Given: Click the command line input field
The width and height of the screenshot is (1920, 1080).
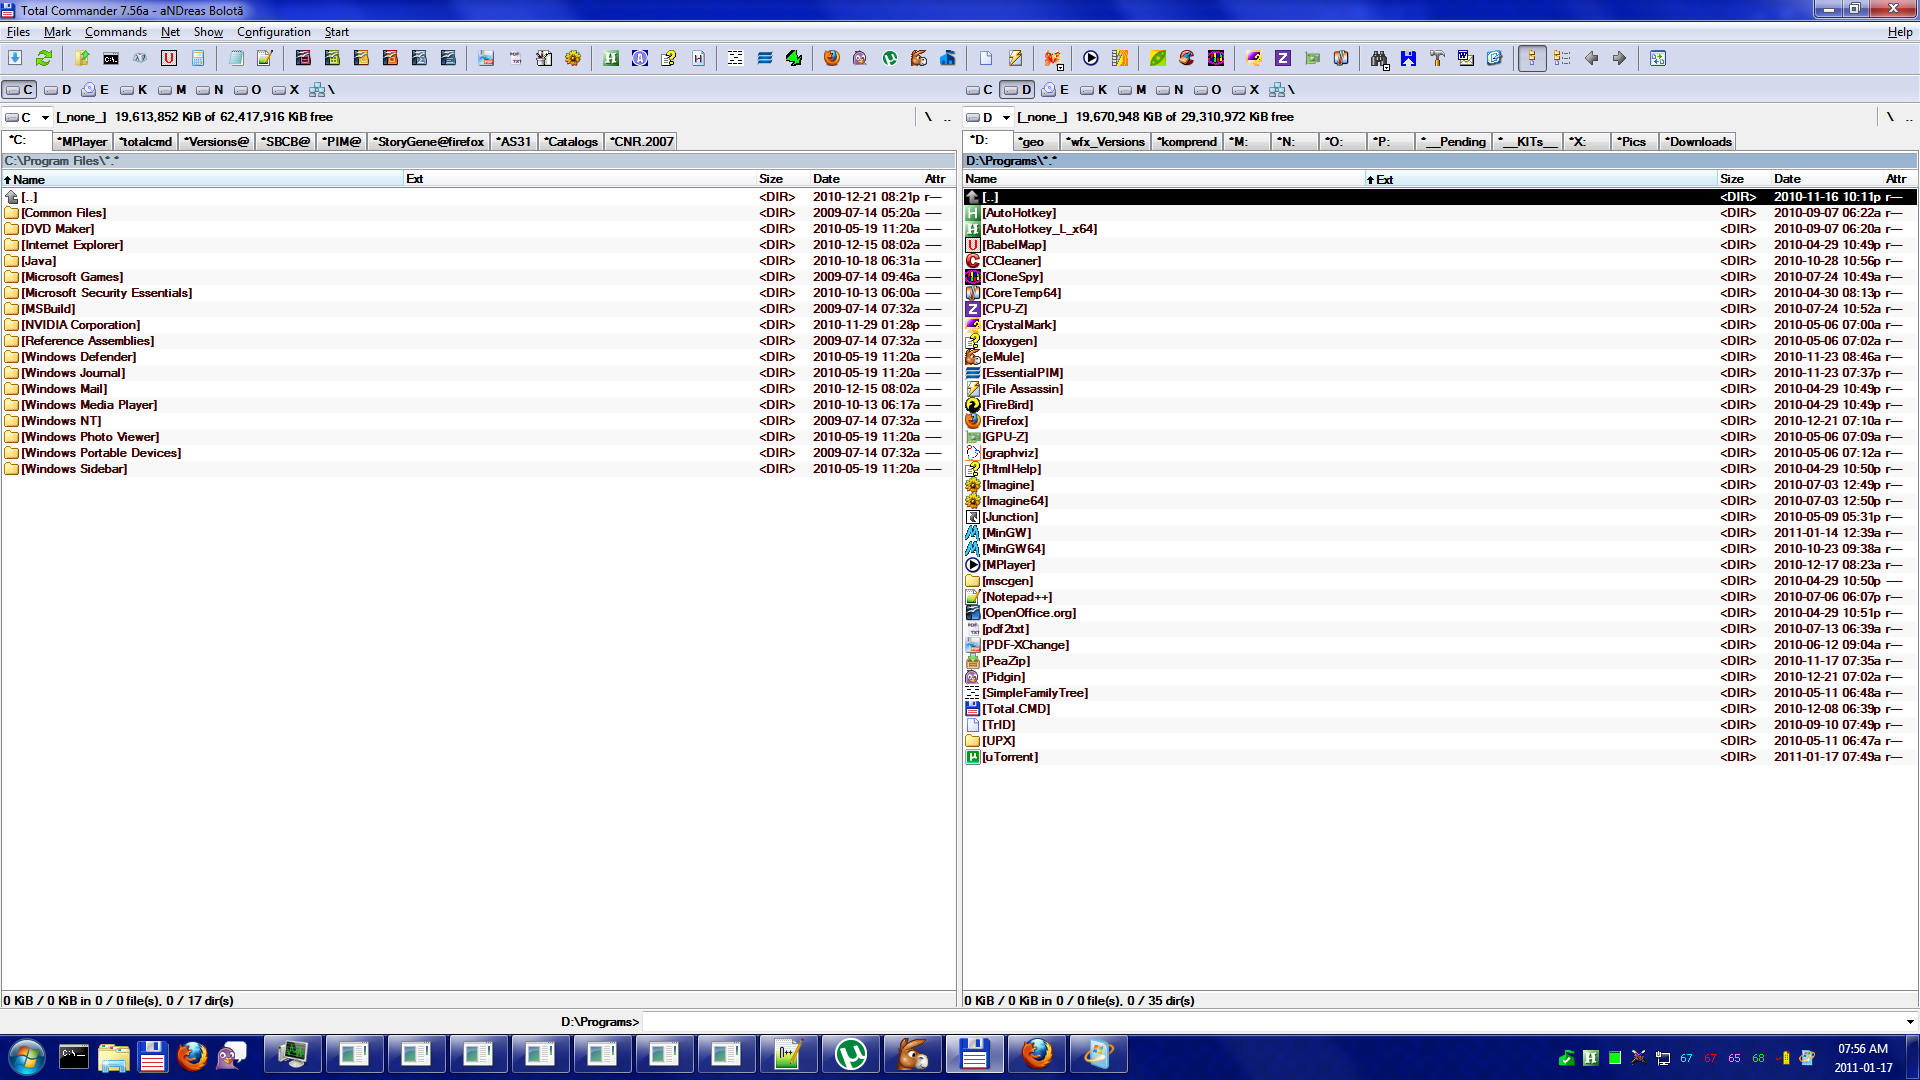Looking at the screenshot, I should [x=1272, y=1022].
